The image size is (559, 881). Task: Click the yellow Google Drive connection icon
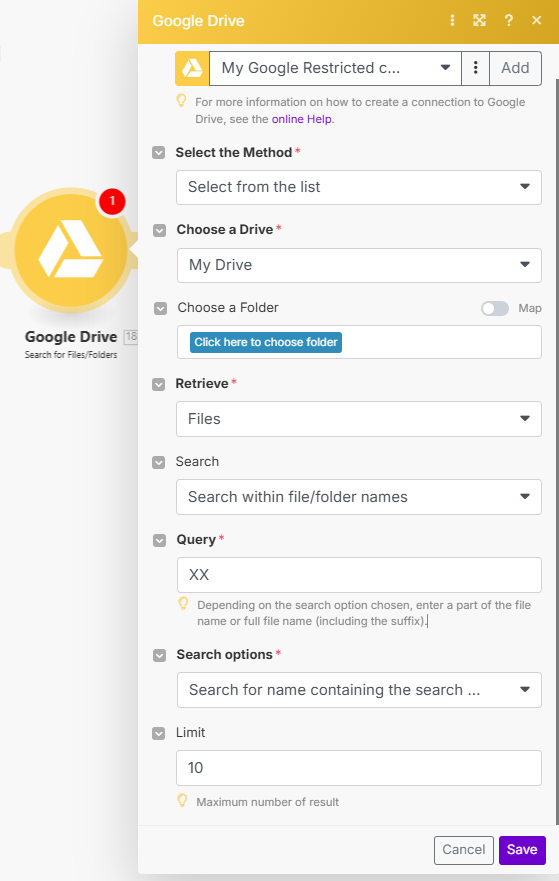[x=192, y=68]
